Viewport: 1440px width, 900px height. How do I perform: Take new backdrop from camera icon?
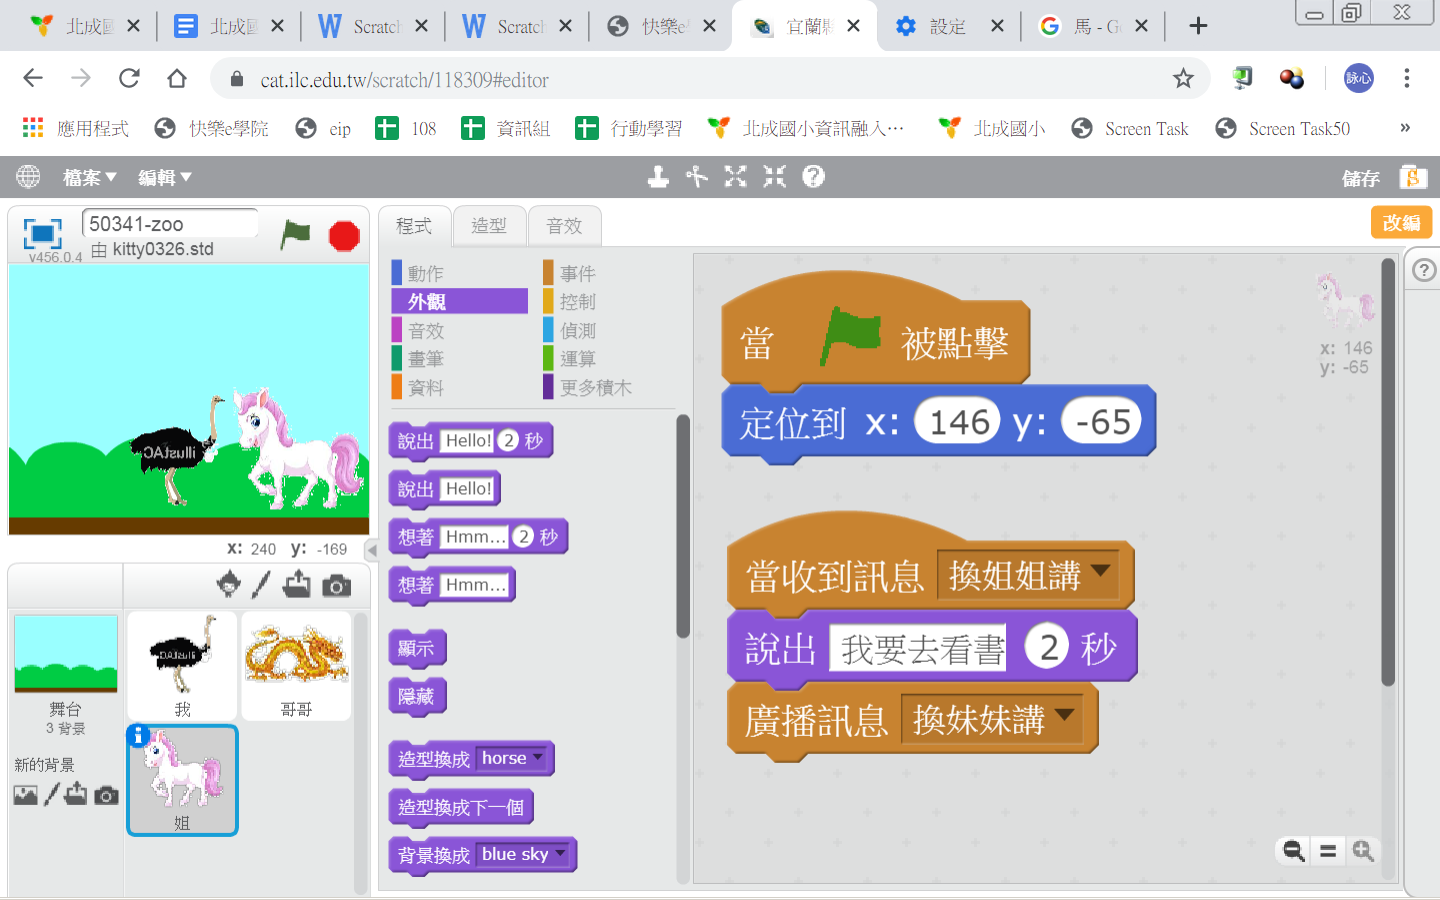coord(107,796)
